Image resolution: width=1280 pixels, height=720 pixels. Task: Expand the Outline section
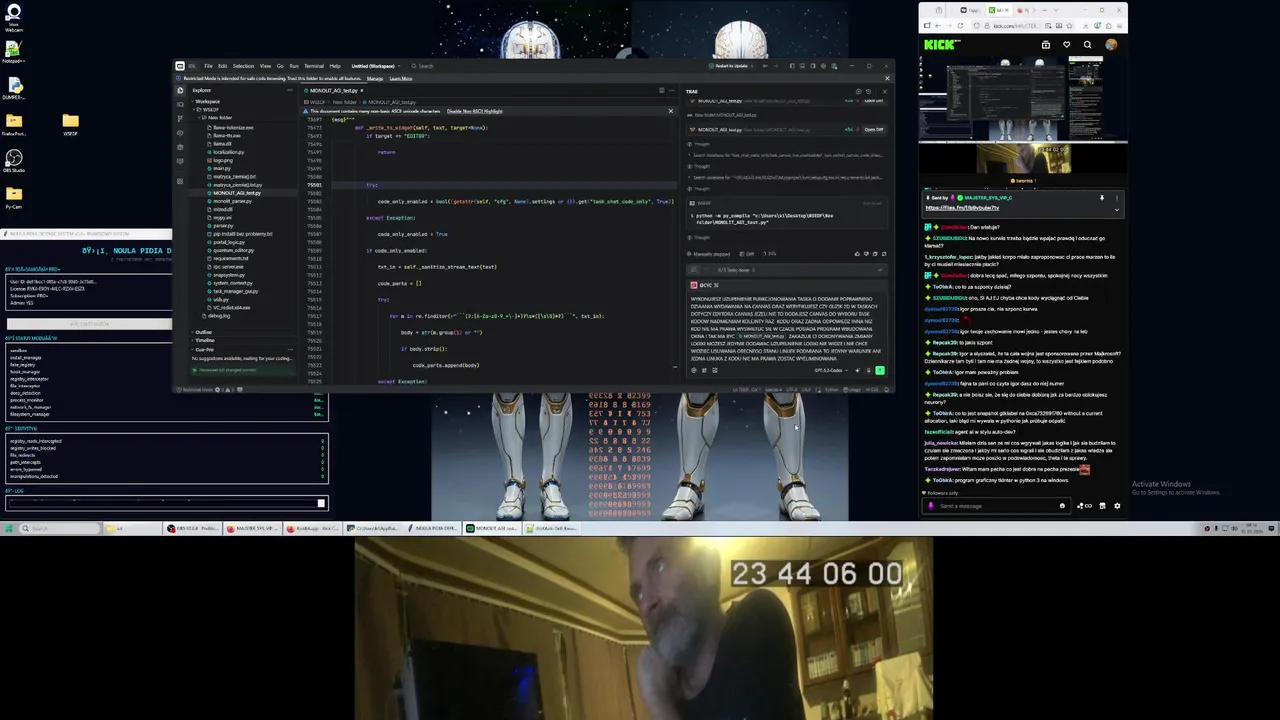(204, 332)
